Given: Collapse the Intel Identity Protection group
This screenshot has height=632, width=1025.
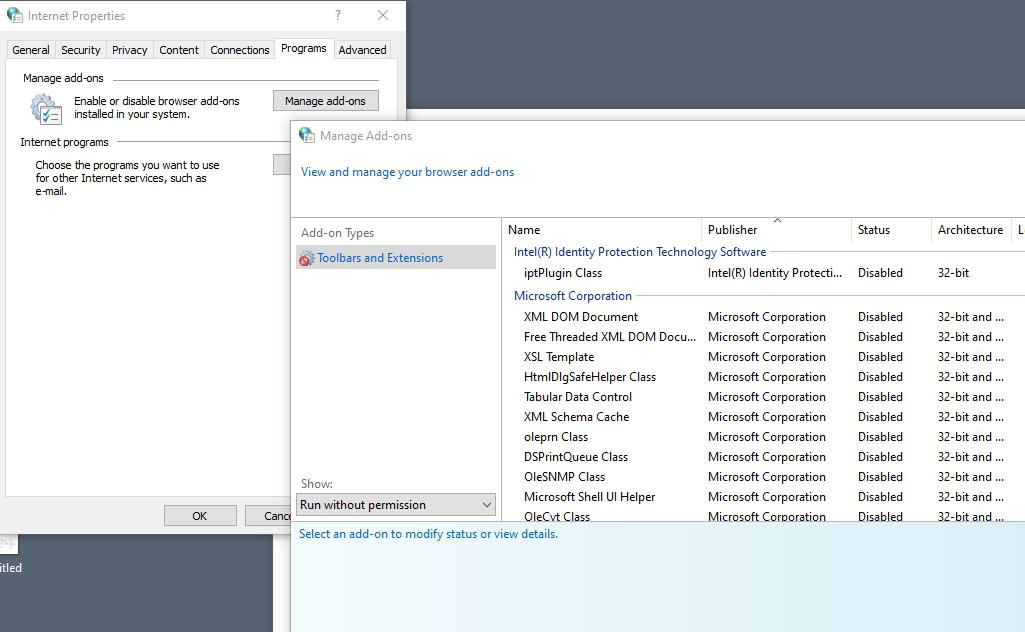Looking at the screenshot, I should pyautogui.click(x=639, y=252).
